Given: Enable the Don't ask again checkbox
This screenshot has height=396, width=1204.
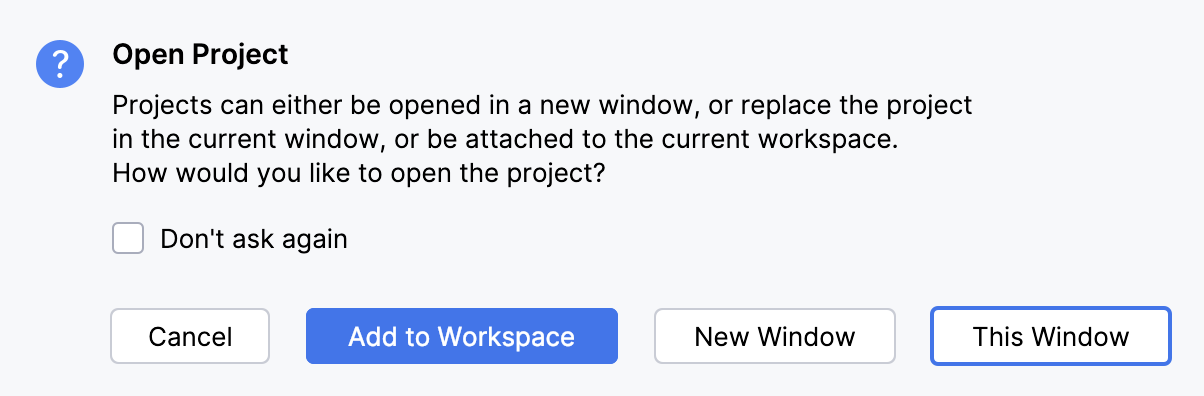Looking at the screenshot, I should coord(128,239).
